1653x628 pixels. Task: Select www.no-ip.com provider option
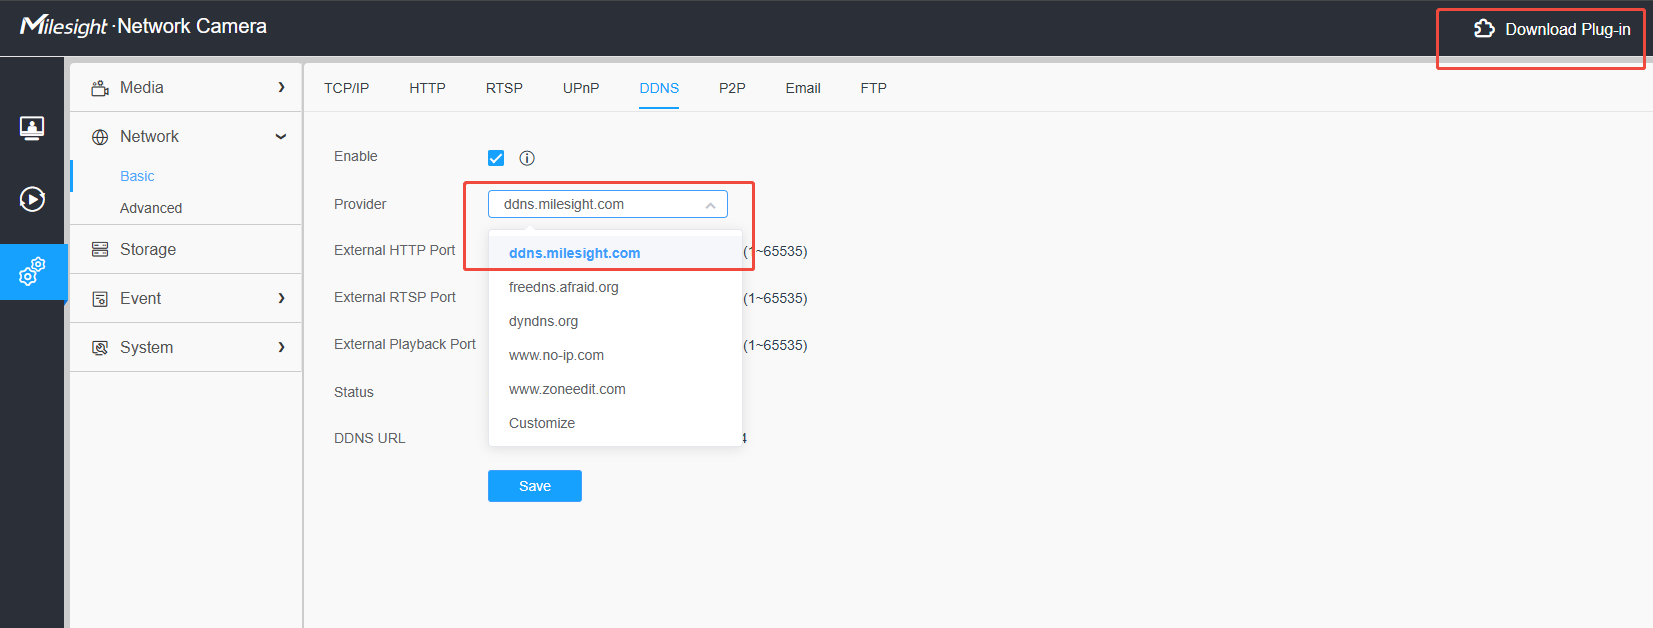coord(615,355)
